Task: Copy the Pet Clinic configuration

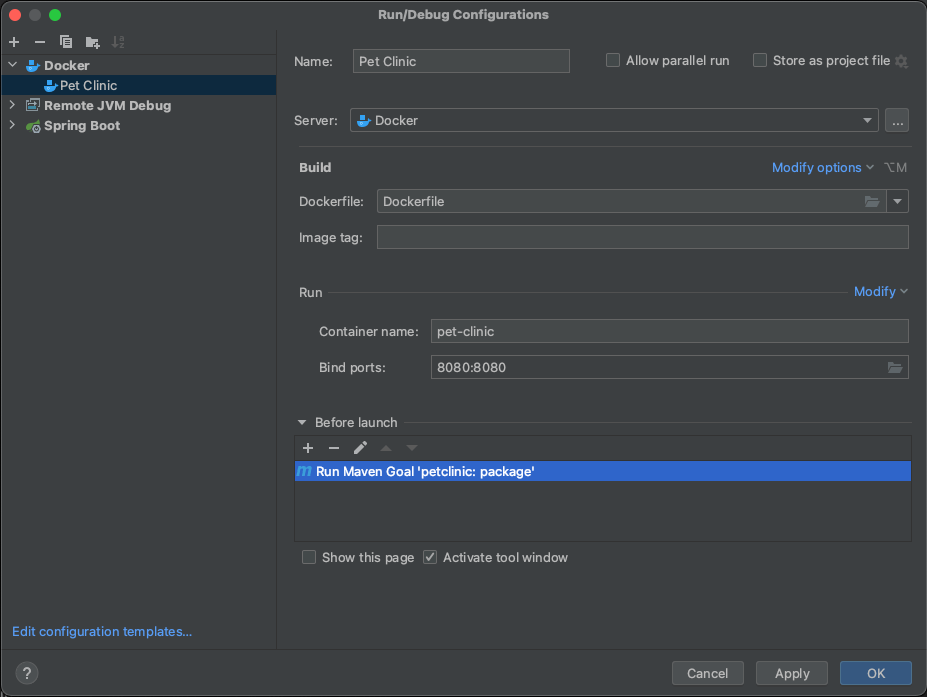Action: coord(65,42)
